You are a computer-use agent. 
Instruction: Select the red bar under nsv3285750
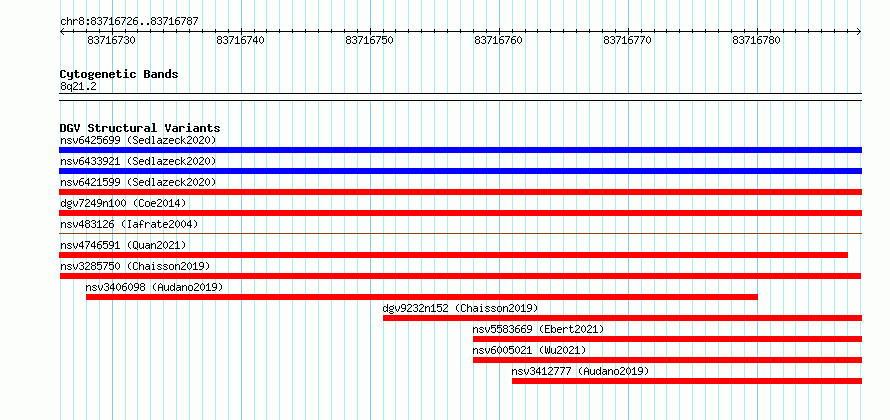(460, 276)
